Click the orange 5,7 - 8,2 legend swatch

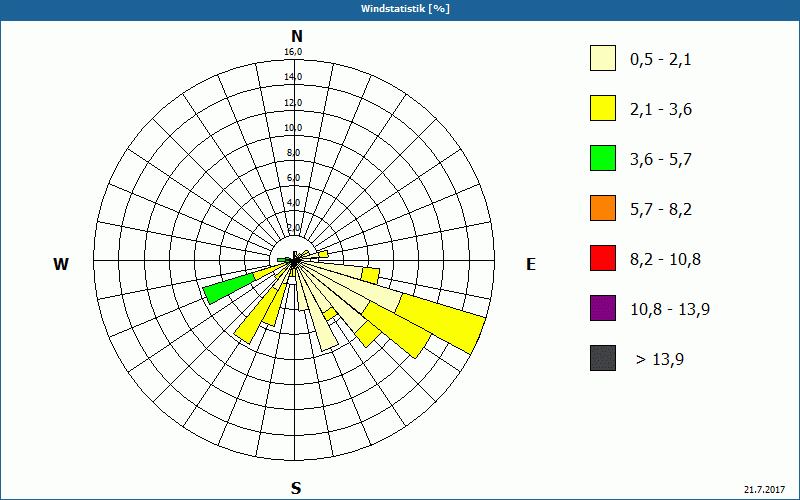(x=603, y=208)
